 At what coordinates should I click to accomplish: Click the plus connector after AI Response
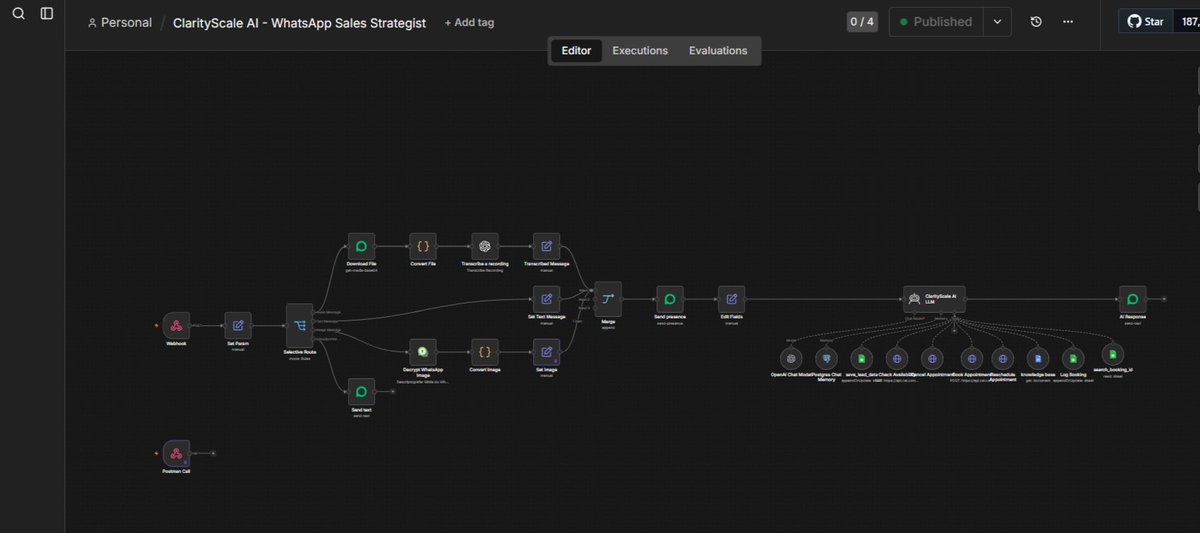point(1166,298)
